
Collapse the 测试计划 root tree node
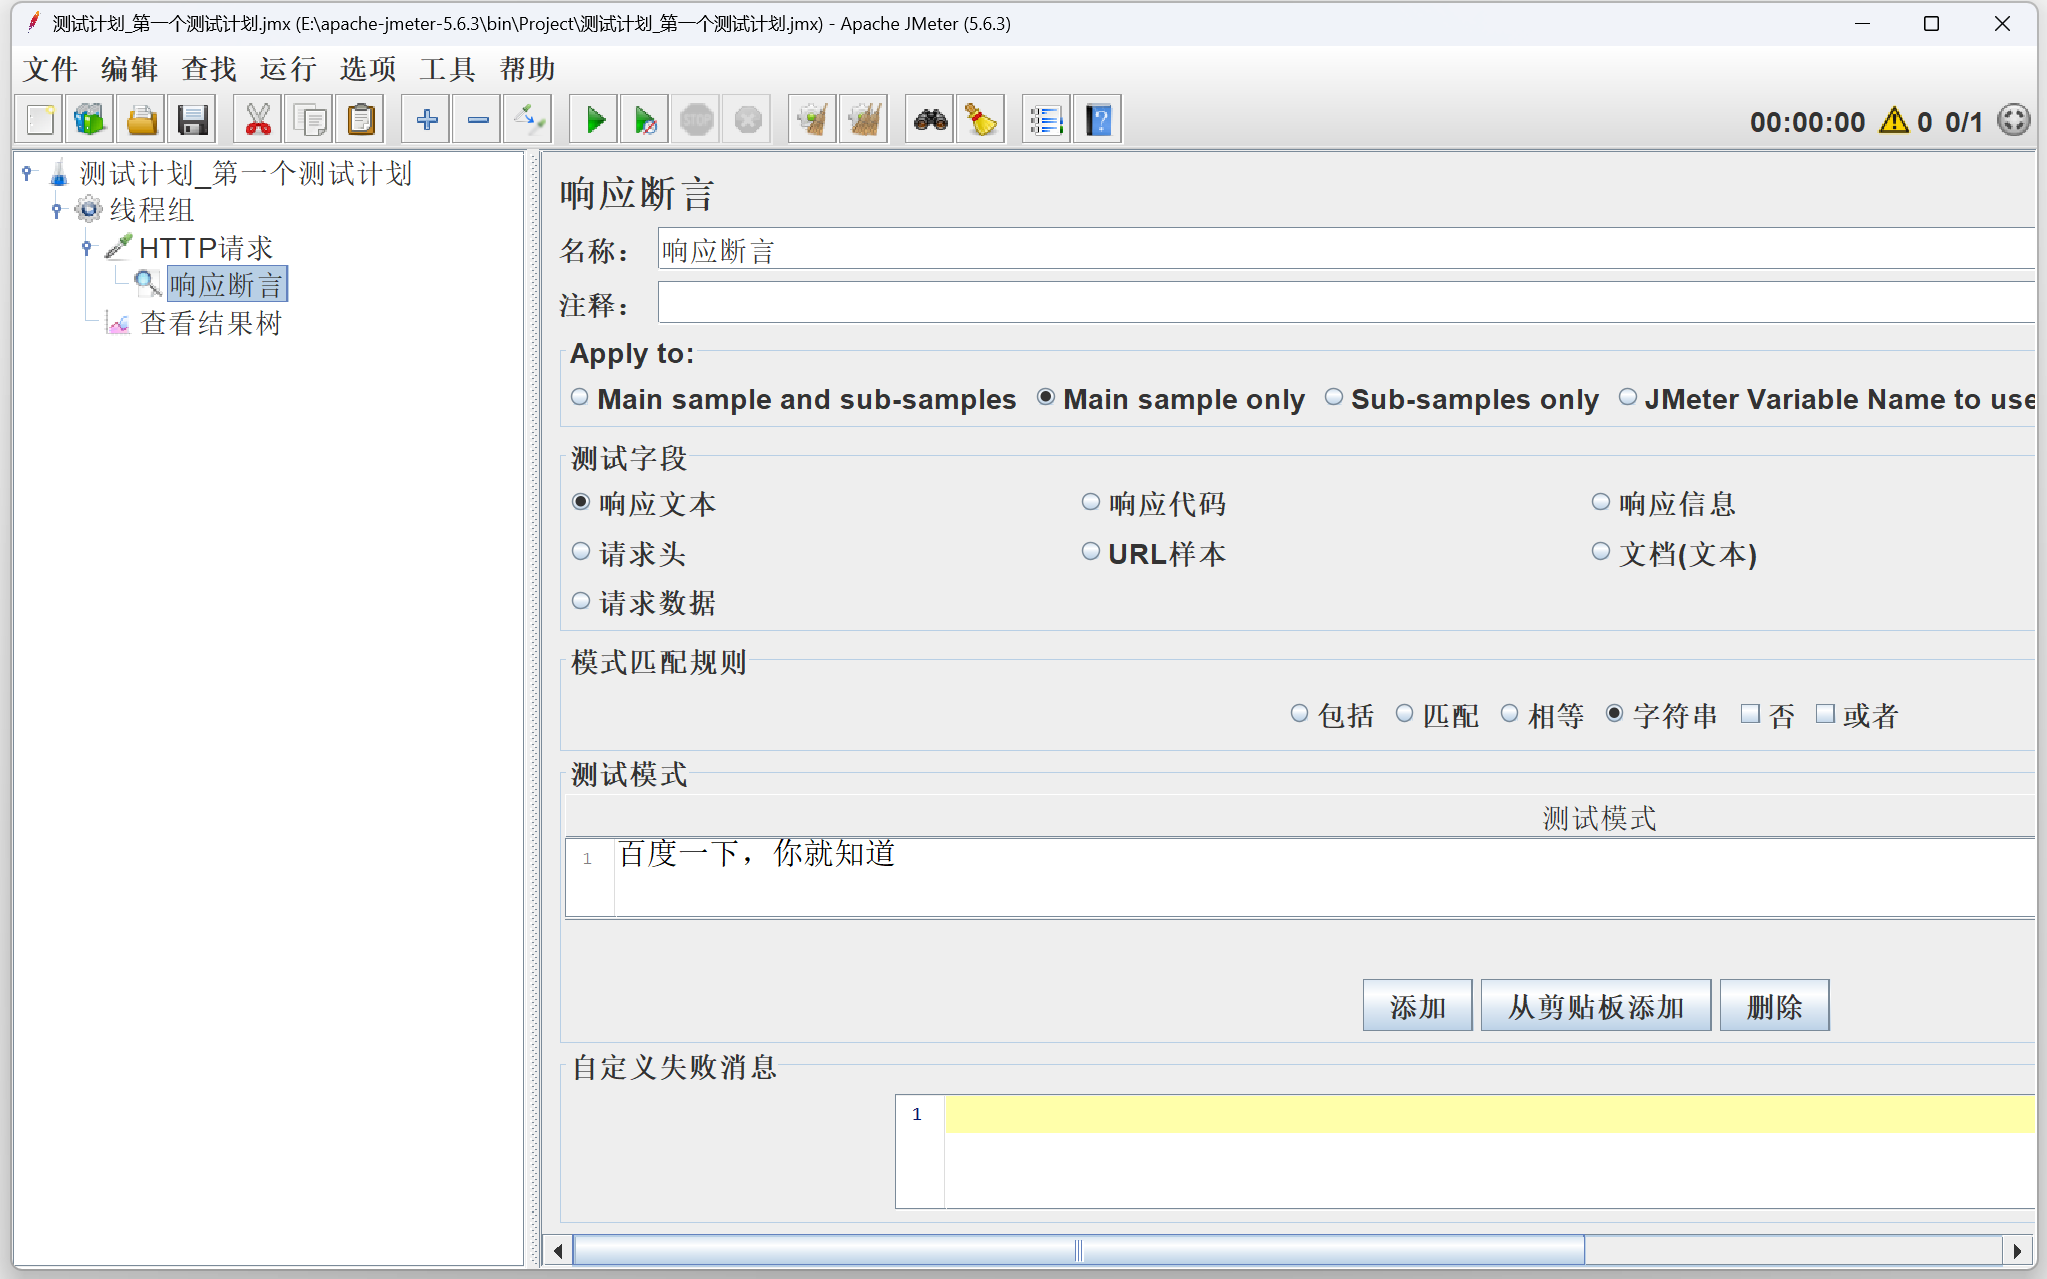27,173
